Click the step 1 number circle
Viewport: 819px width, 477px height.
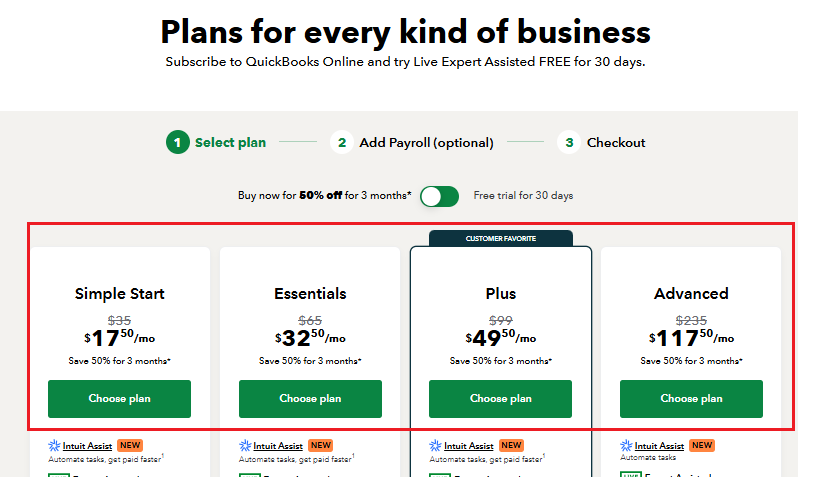pyautogui.click(x=178, y=142)
